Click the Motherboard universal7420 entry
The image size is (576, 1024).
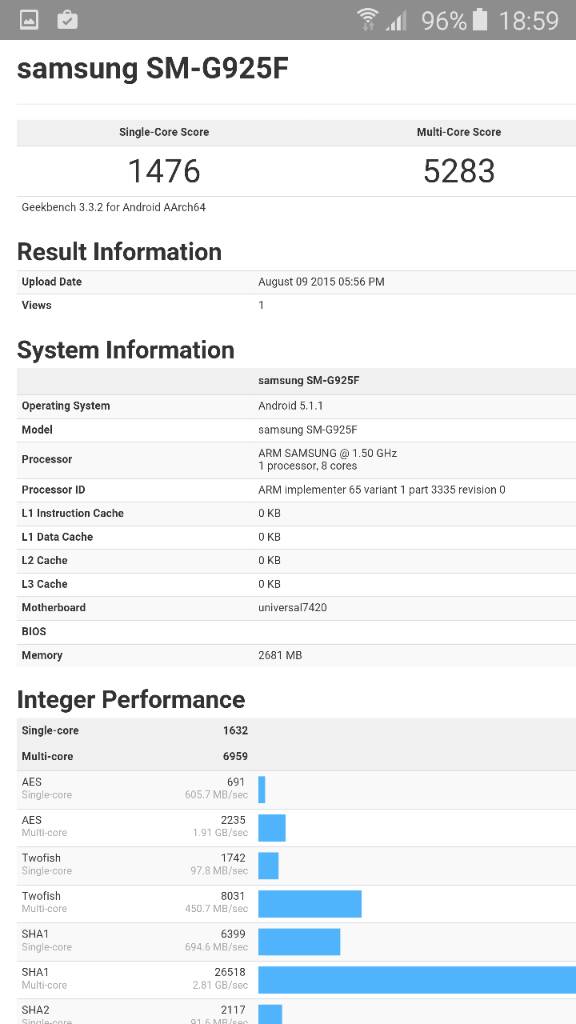(288, 607)
